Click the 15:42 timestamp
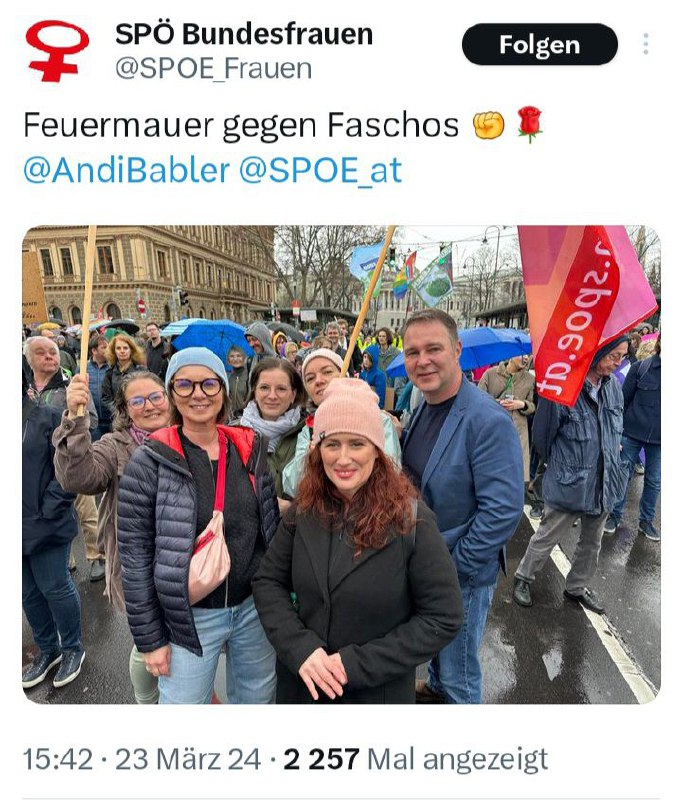The width and height of the screenshot is (682, 800). point(58,759)
